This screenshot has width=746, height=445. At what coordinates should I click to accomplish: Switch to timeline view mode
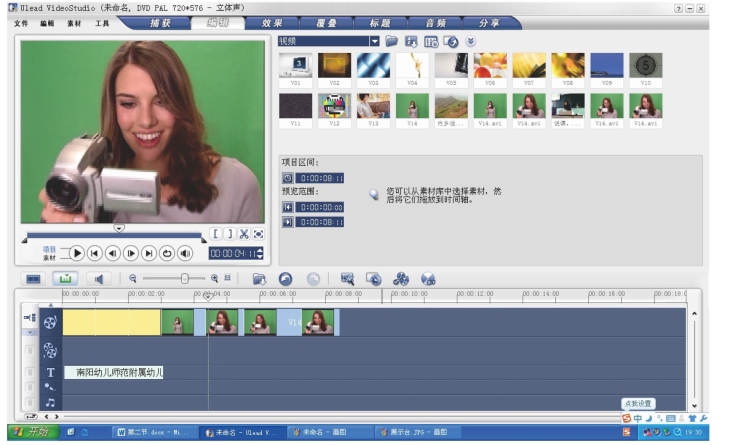point(66,279)
